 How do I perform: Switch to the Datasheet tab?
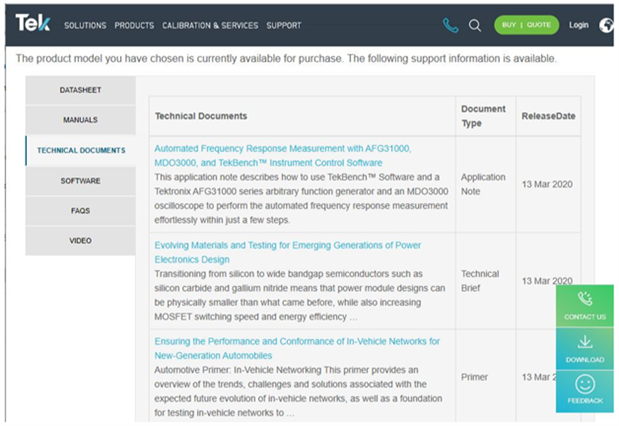pos(80,90)
